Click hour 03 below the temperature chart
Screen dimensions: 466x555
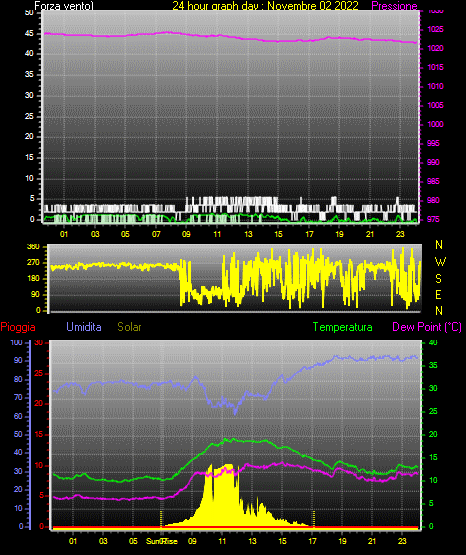point(103,541)
